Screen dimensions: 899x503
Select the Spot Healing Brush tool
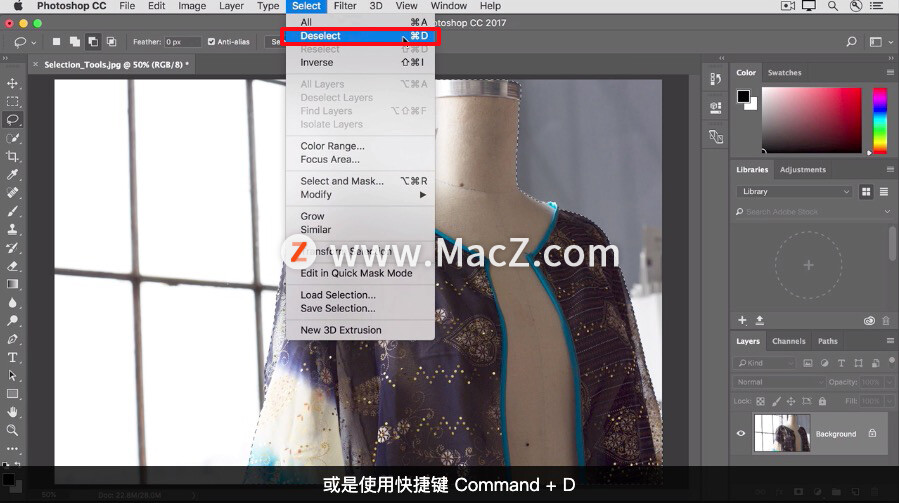point(12,193)
